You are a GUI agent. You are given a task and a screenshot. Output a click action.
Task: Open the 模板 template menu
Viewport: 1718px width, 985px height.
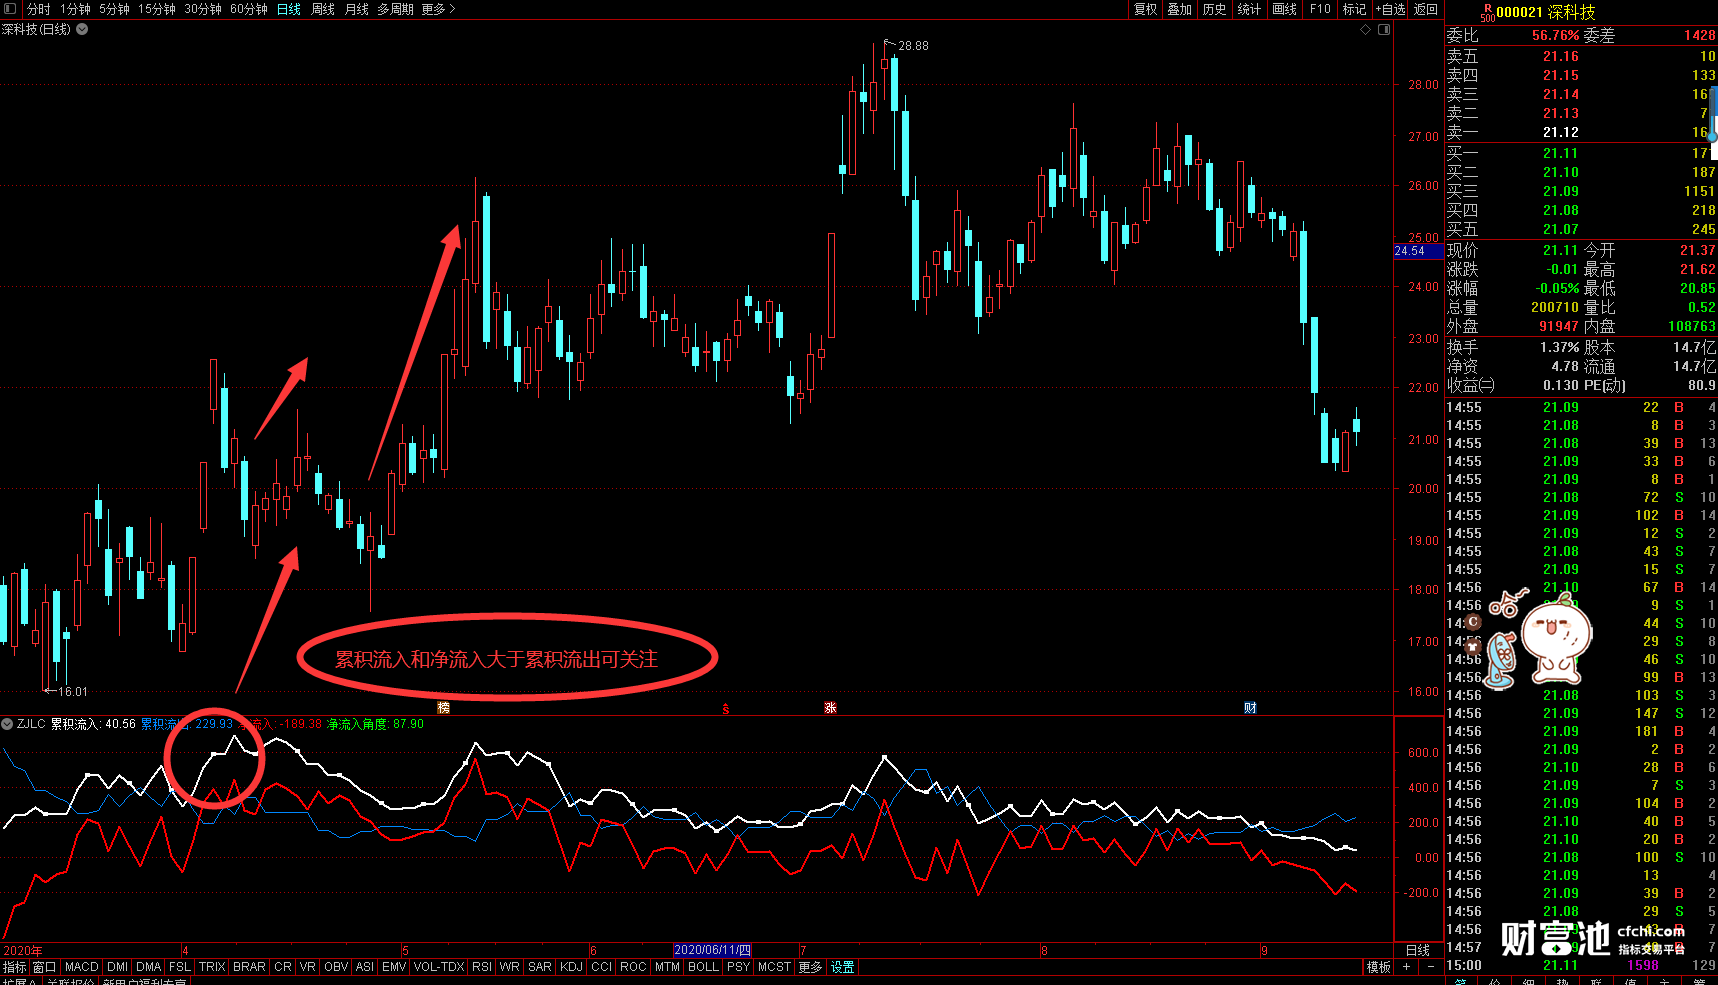[1379, 967]
